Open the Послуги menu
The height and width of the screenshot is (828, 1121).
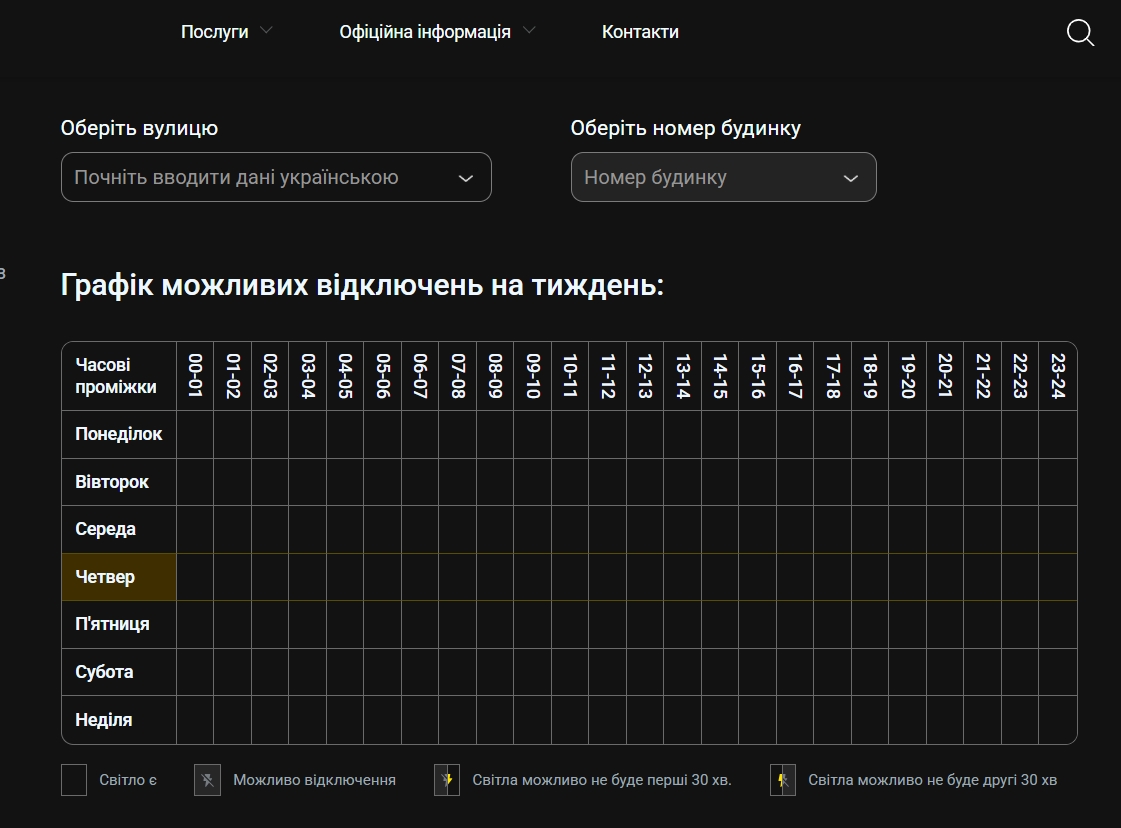[214, 32]
